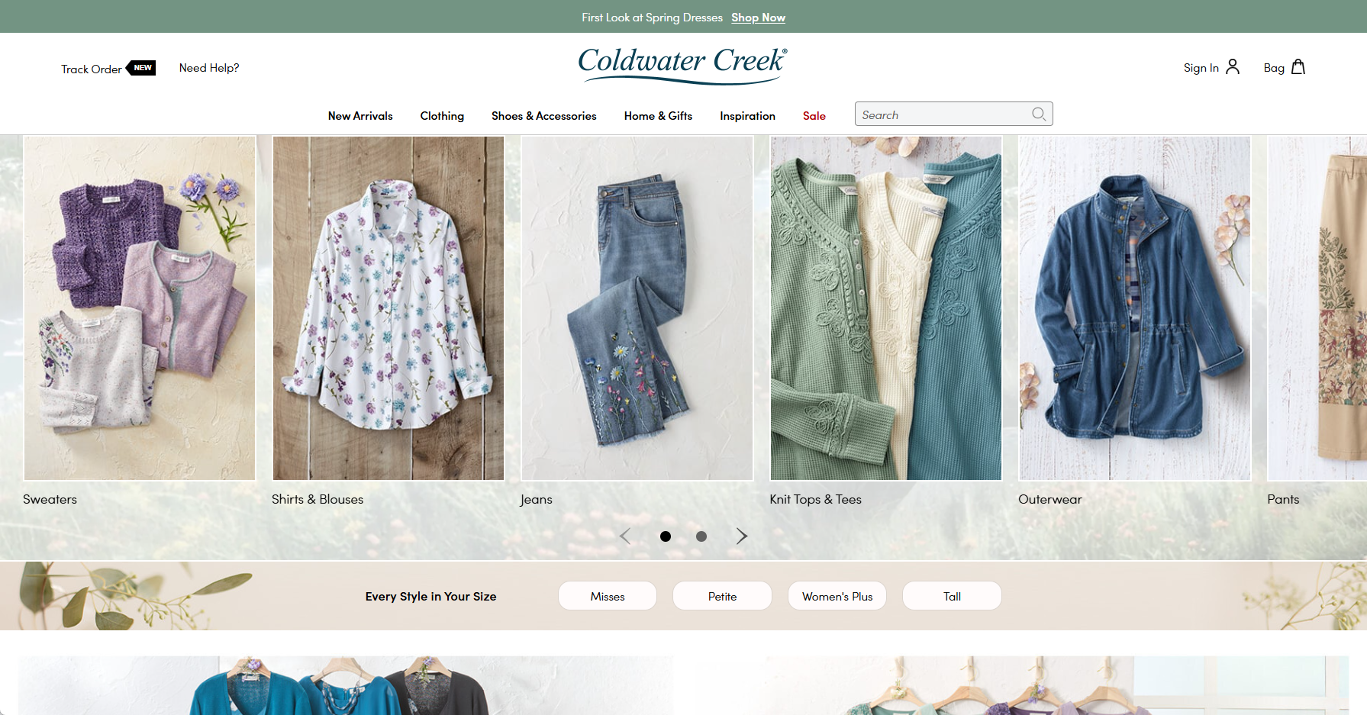Click the search magnifier icon
Viewport: 1368px width, 716px height.
click(x=1039, y=114)
